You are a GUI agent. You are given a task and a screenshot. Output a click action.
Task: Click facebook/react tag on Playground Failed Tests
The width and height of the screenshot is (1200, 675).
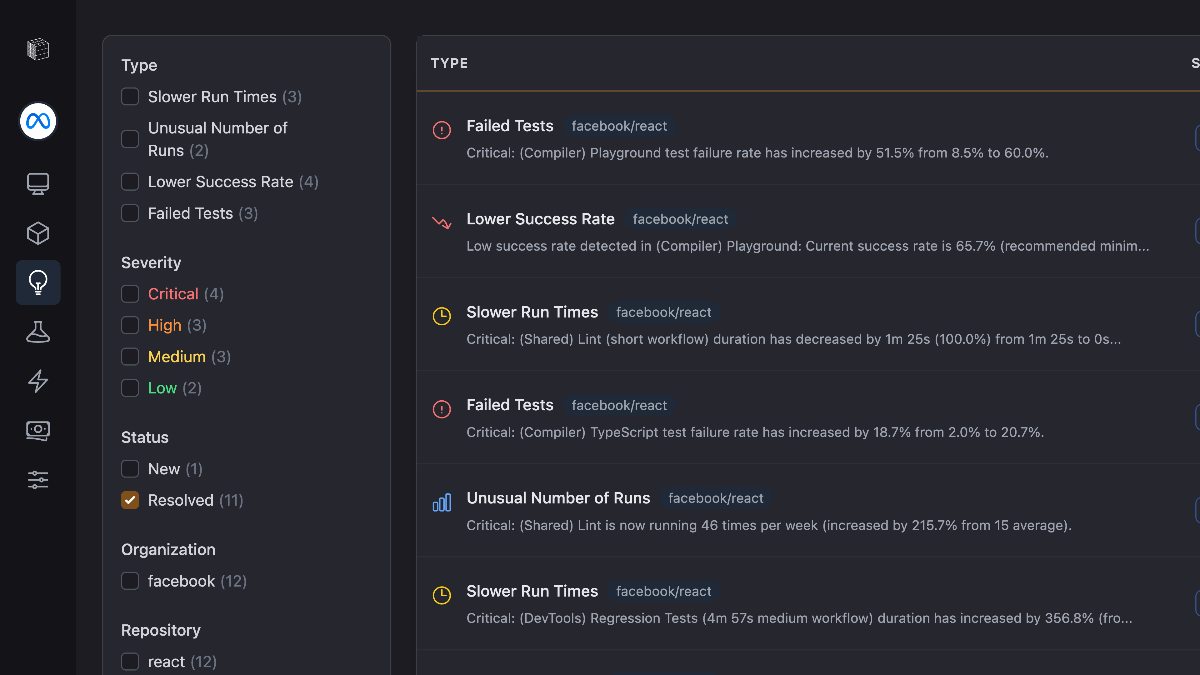point(619,126)
